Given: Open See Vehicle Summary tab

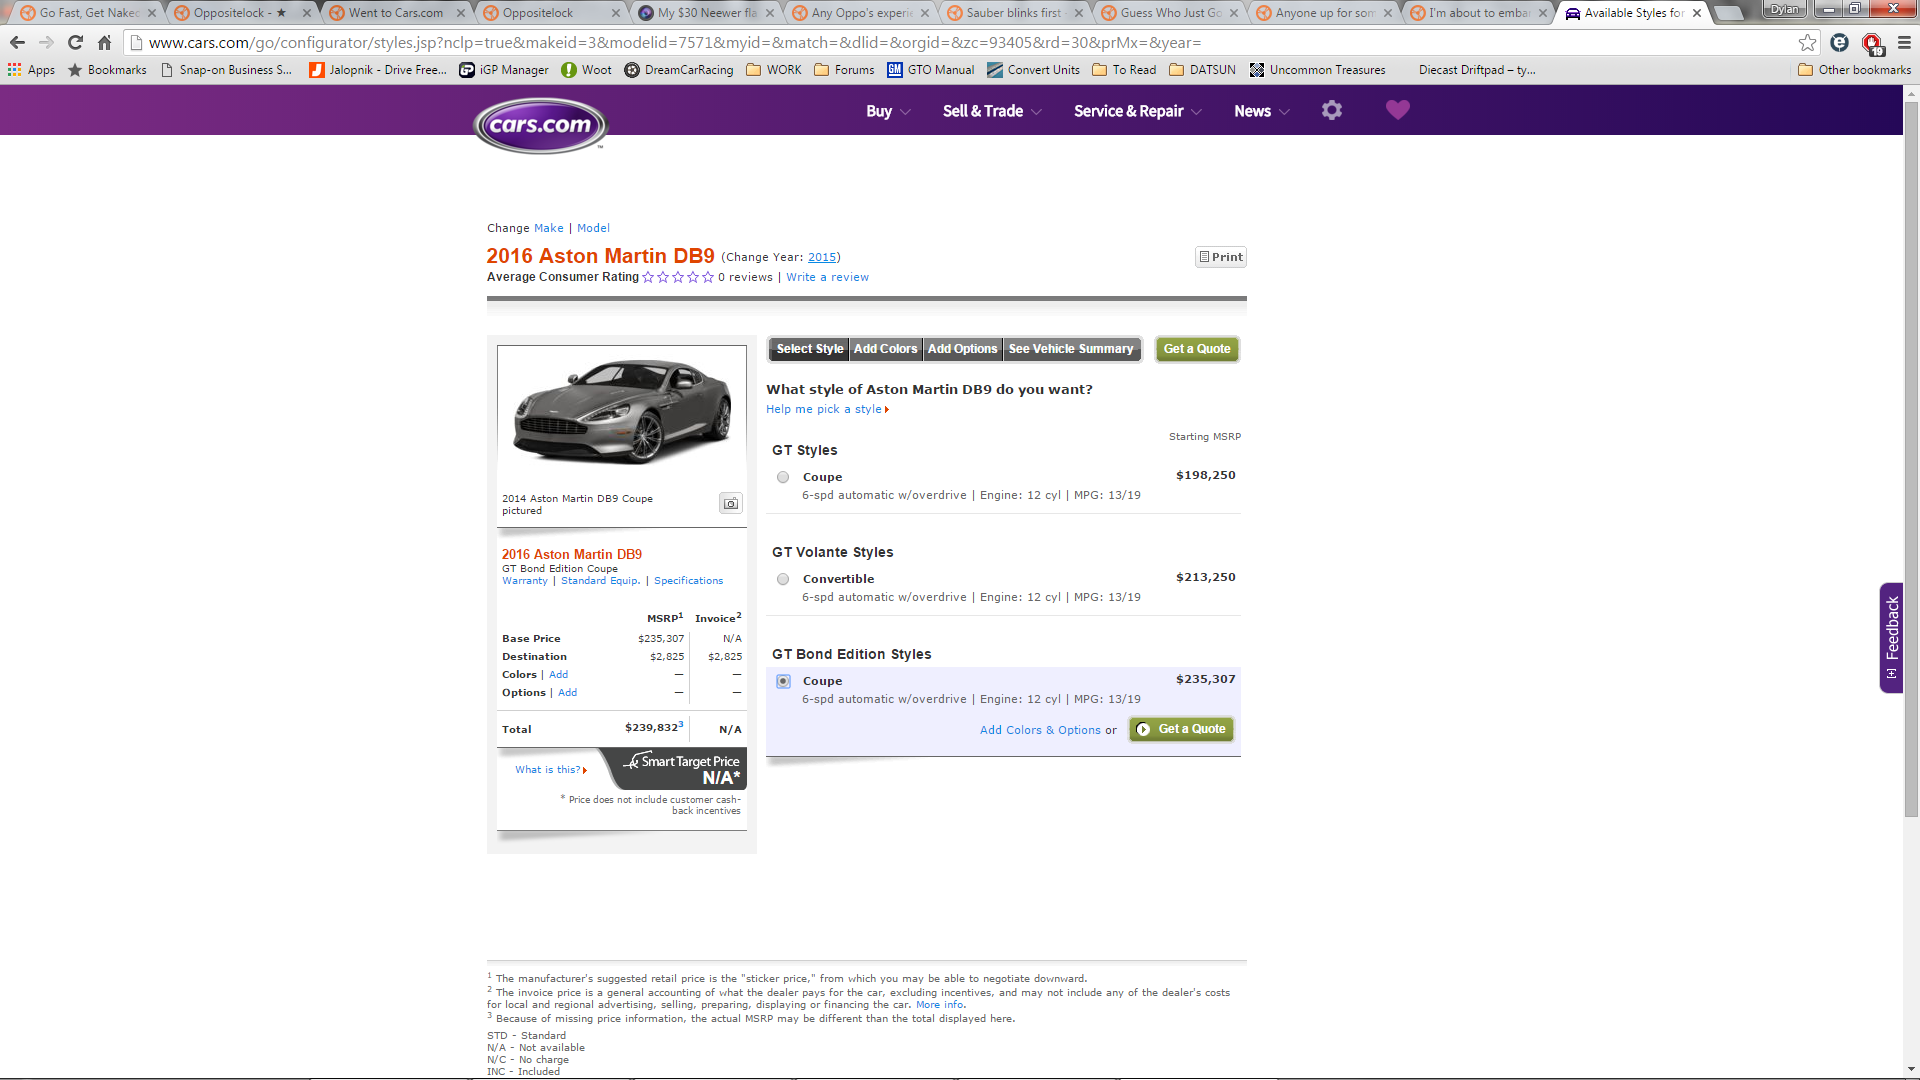Looking at the screenshot, I should tap(1071, 349).
